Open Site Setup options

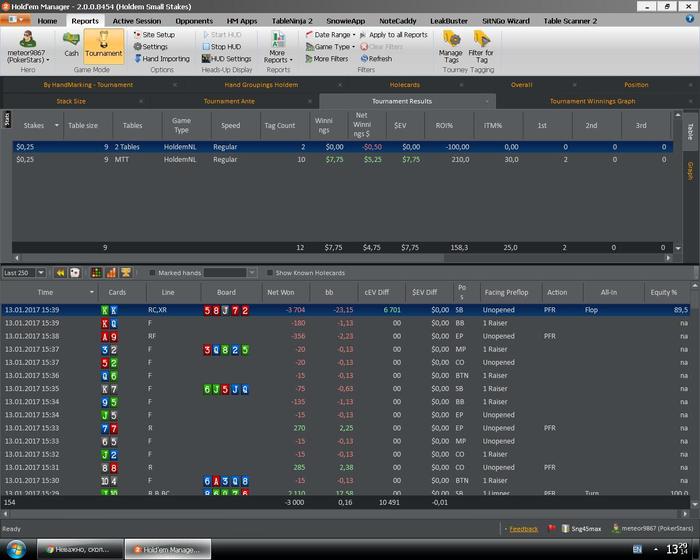[154, 34]
